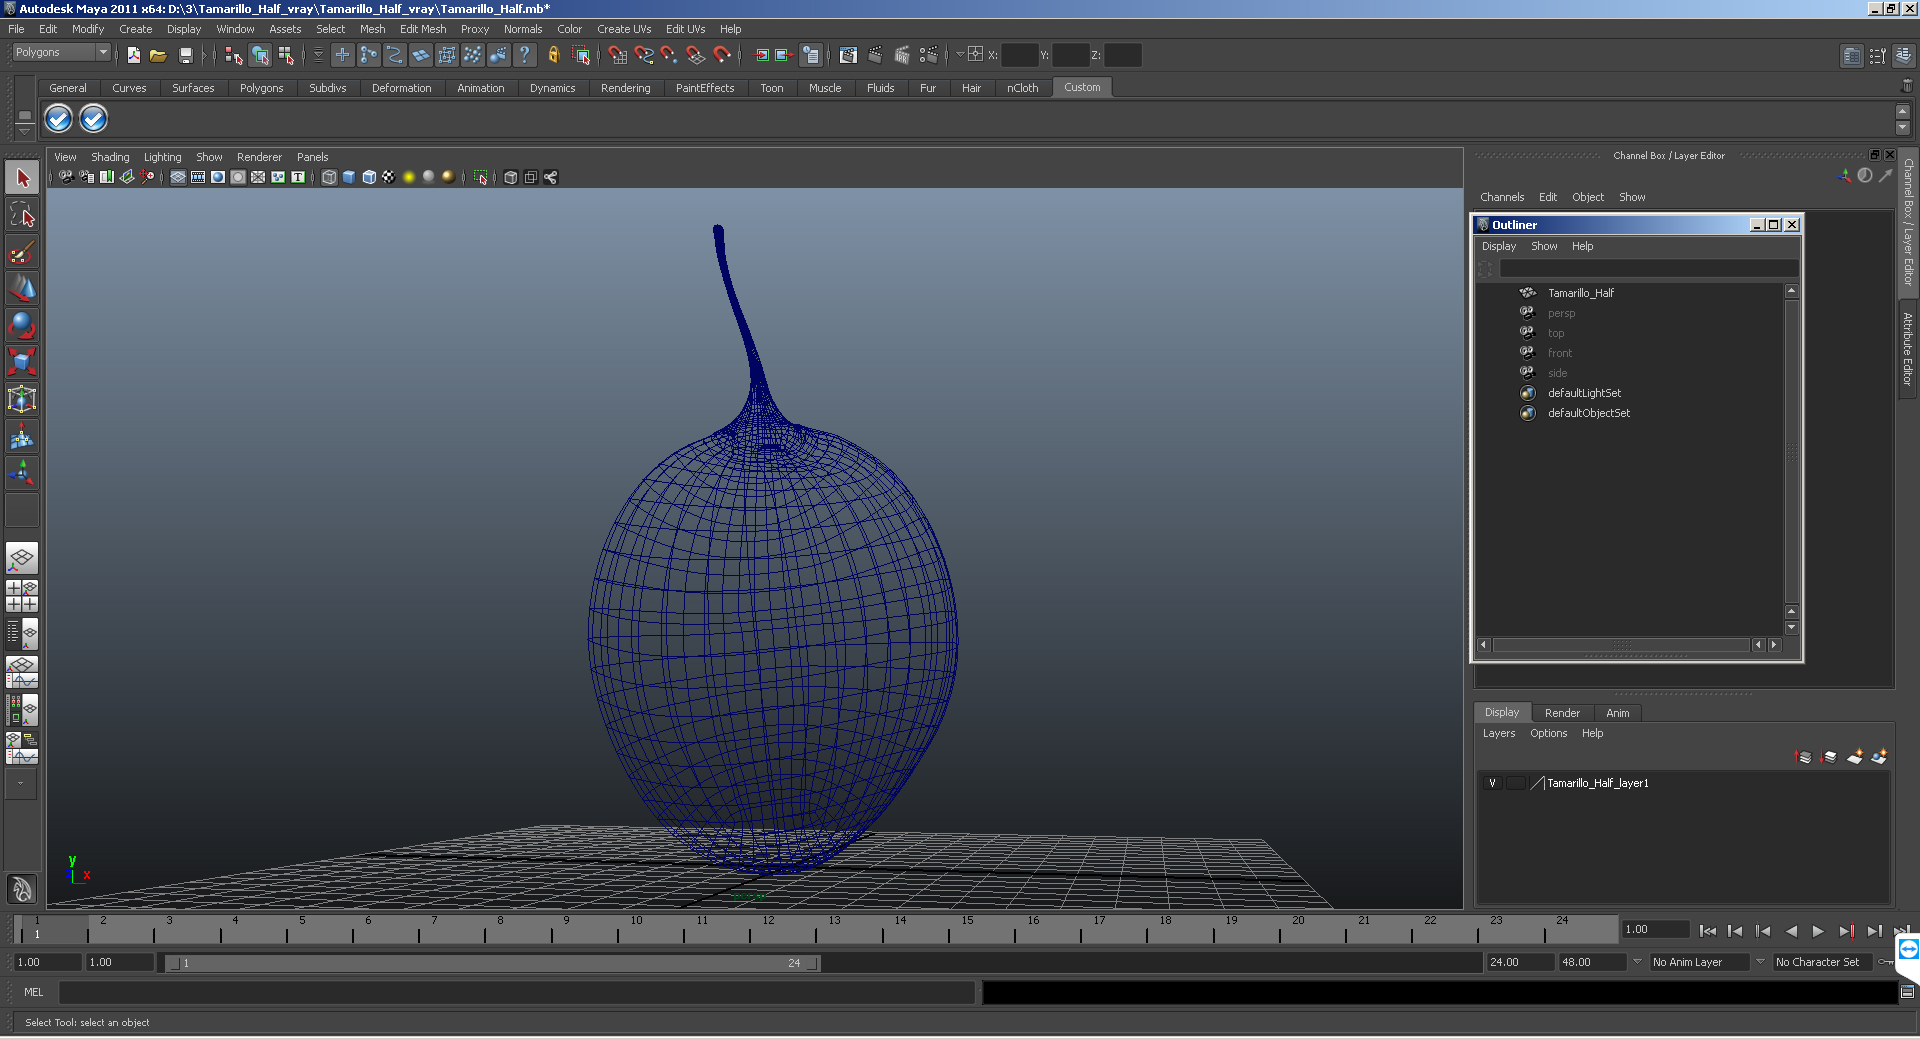Screen dimensions: 1920x1040
Task: Open Script Editor icon at command line
Action: pyautogui.click(x=1907, y=992)
